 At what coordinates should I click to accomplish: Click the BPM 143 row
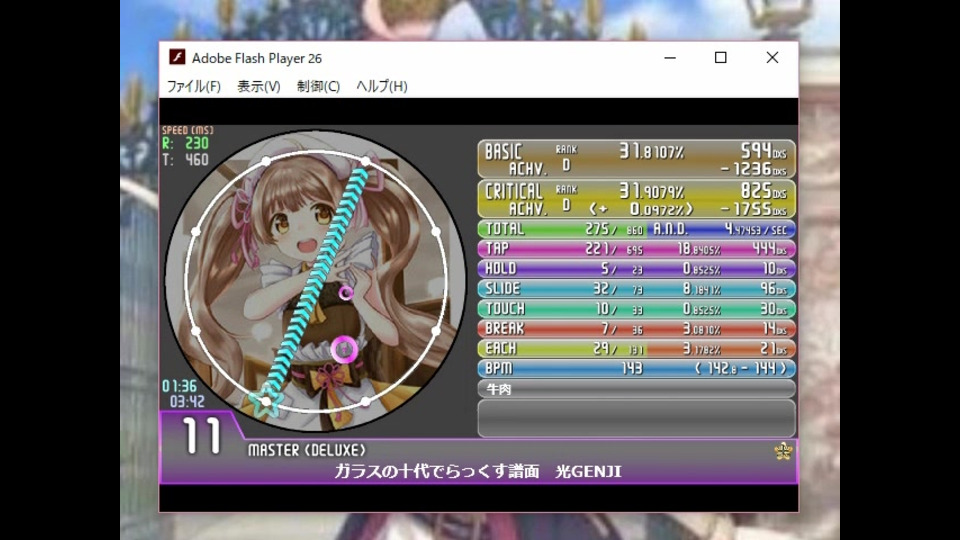(636, 369)
